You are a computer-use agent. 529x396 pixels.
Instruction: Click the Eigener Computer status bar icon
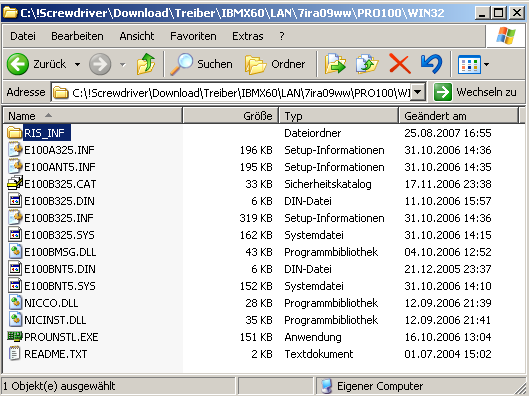click(x=327, y=386)
